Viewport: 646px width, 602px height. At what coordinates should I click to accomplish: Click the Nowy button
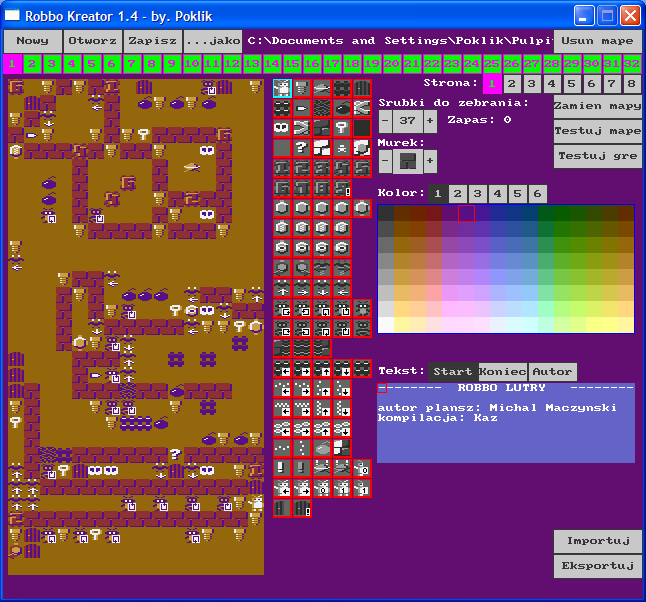tap(33, 41)
